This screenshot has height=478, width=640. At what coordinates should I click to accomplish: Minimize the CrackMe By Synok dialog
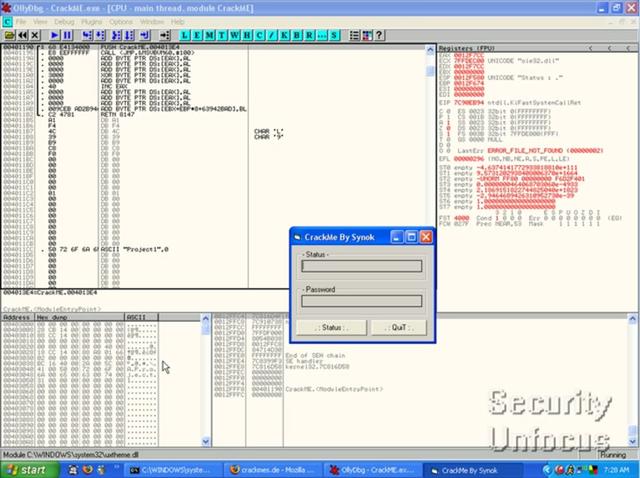point(396,237)
